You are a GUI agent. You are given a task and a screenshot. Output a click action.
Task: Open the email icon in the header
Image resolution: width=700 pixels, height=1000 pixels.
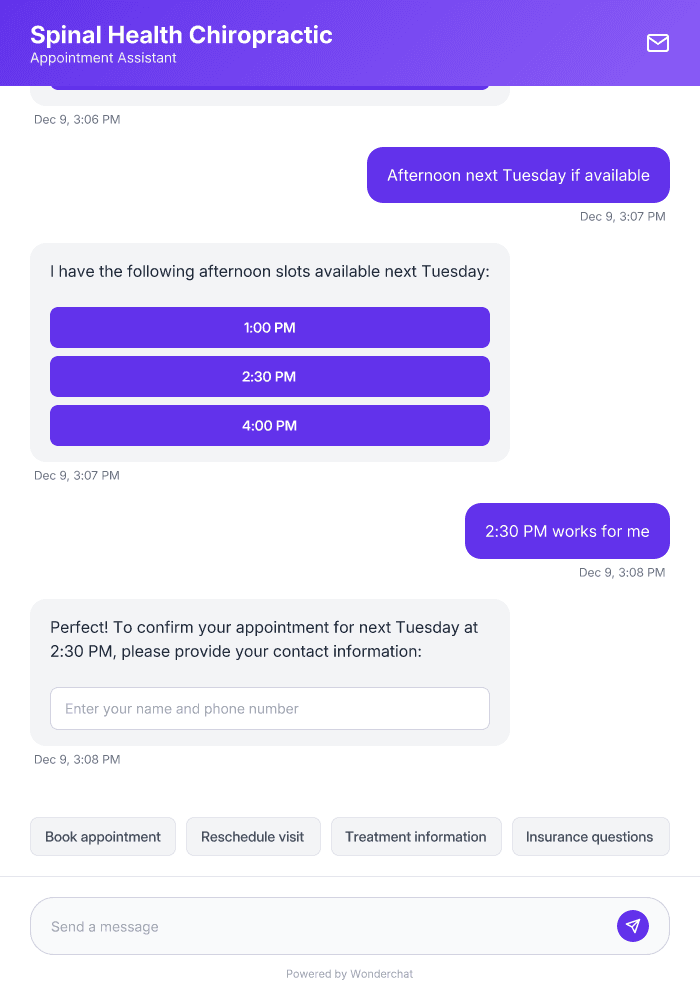[658, 43]
